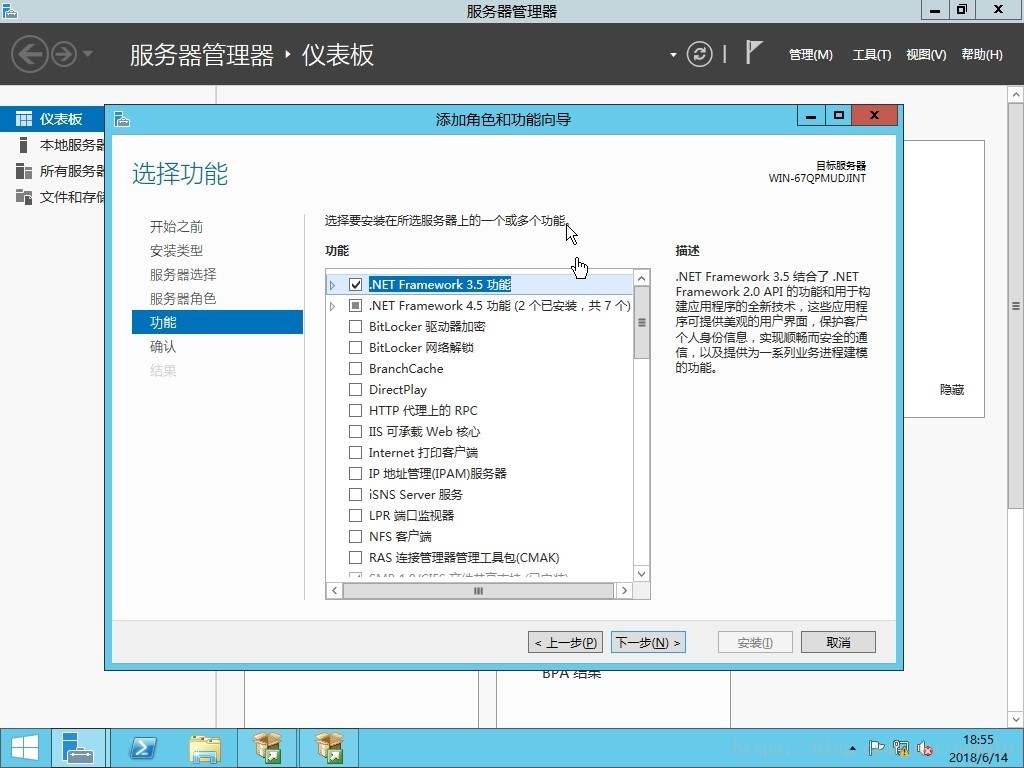
Task: Click the 取消 cancel button
Action: pos(838,642)
